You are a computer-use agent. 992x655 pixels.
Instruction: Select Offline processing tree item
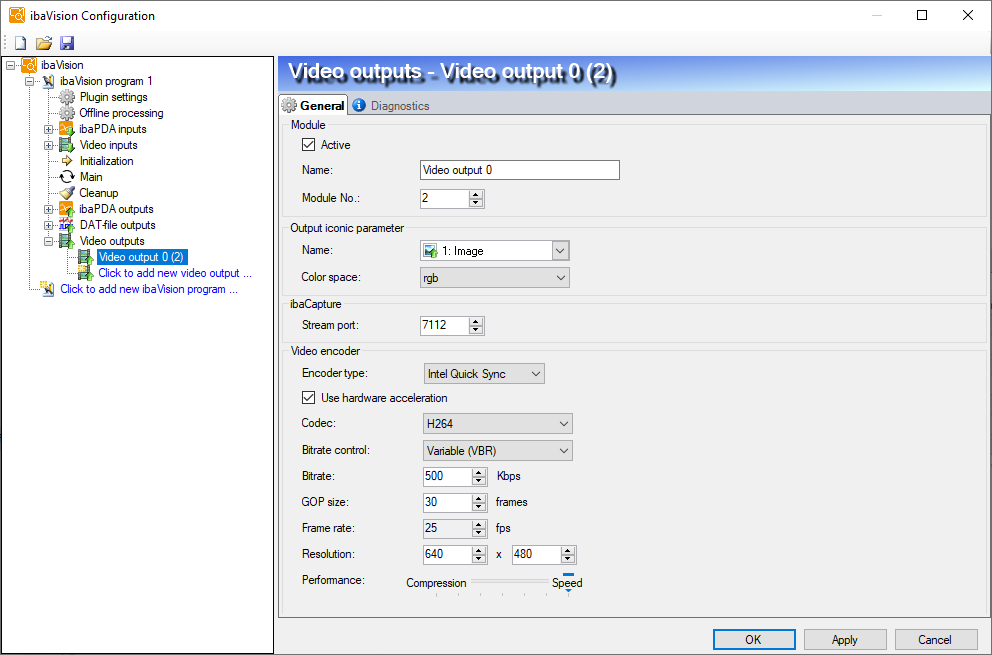pyautogui.click(x=121, y=113)
